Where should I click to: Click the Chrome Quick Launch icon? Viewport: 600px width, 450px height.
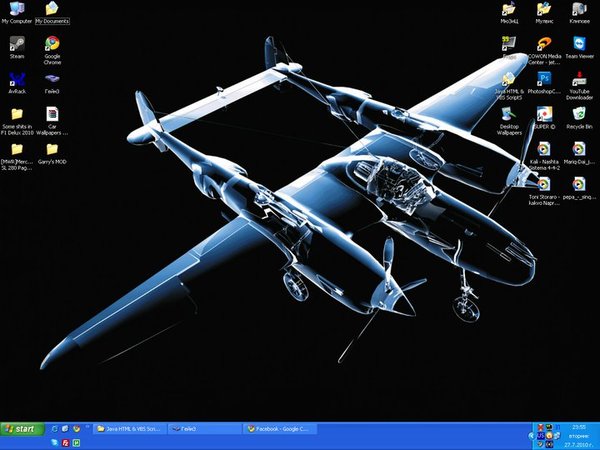tap(76, 429)
